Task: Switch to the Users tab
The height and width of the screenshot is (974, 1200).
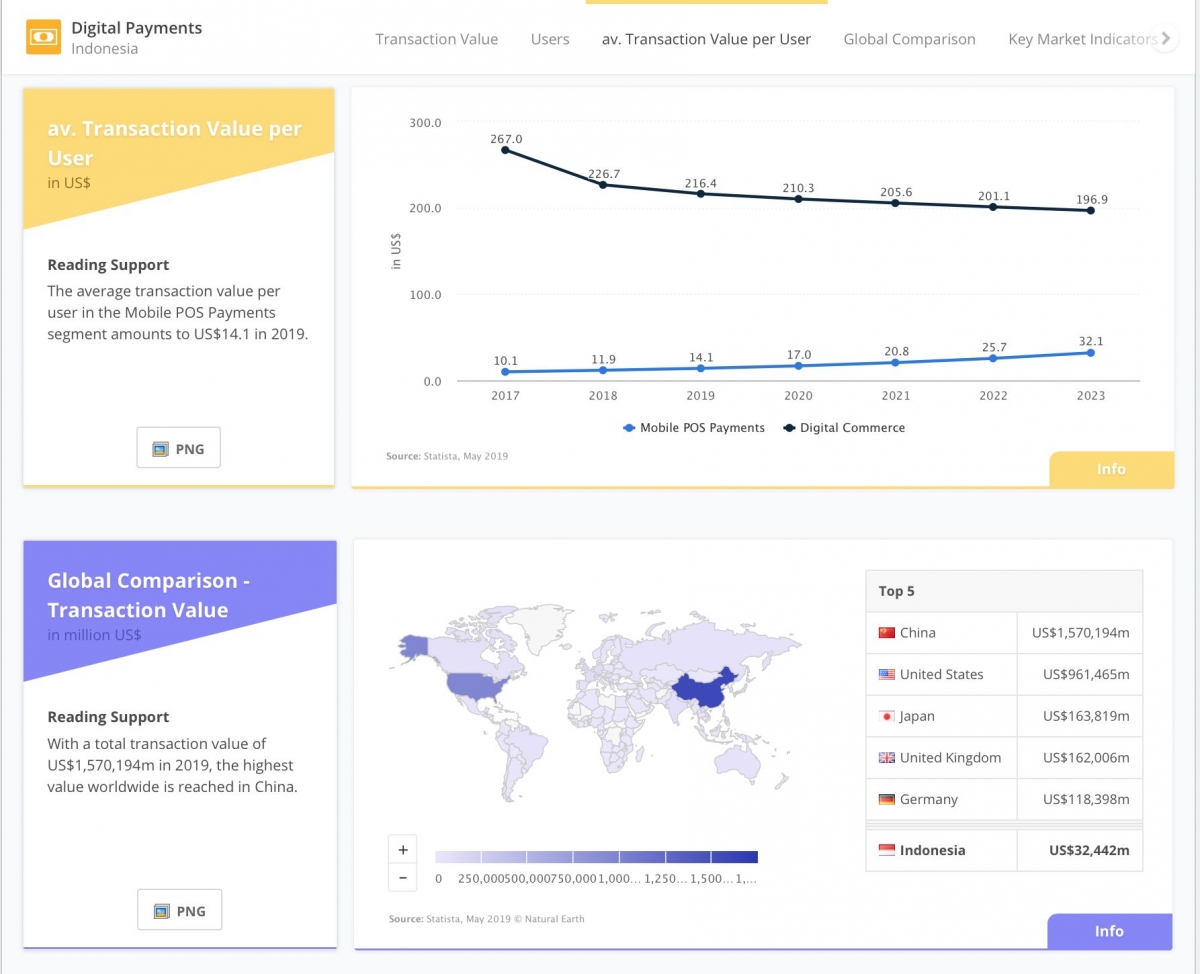Action: point(550,39)
